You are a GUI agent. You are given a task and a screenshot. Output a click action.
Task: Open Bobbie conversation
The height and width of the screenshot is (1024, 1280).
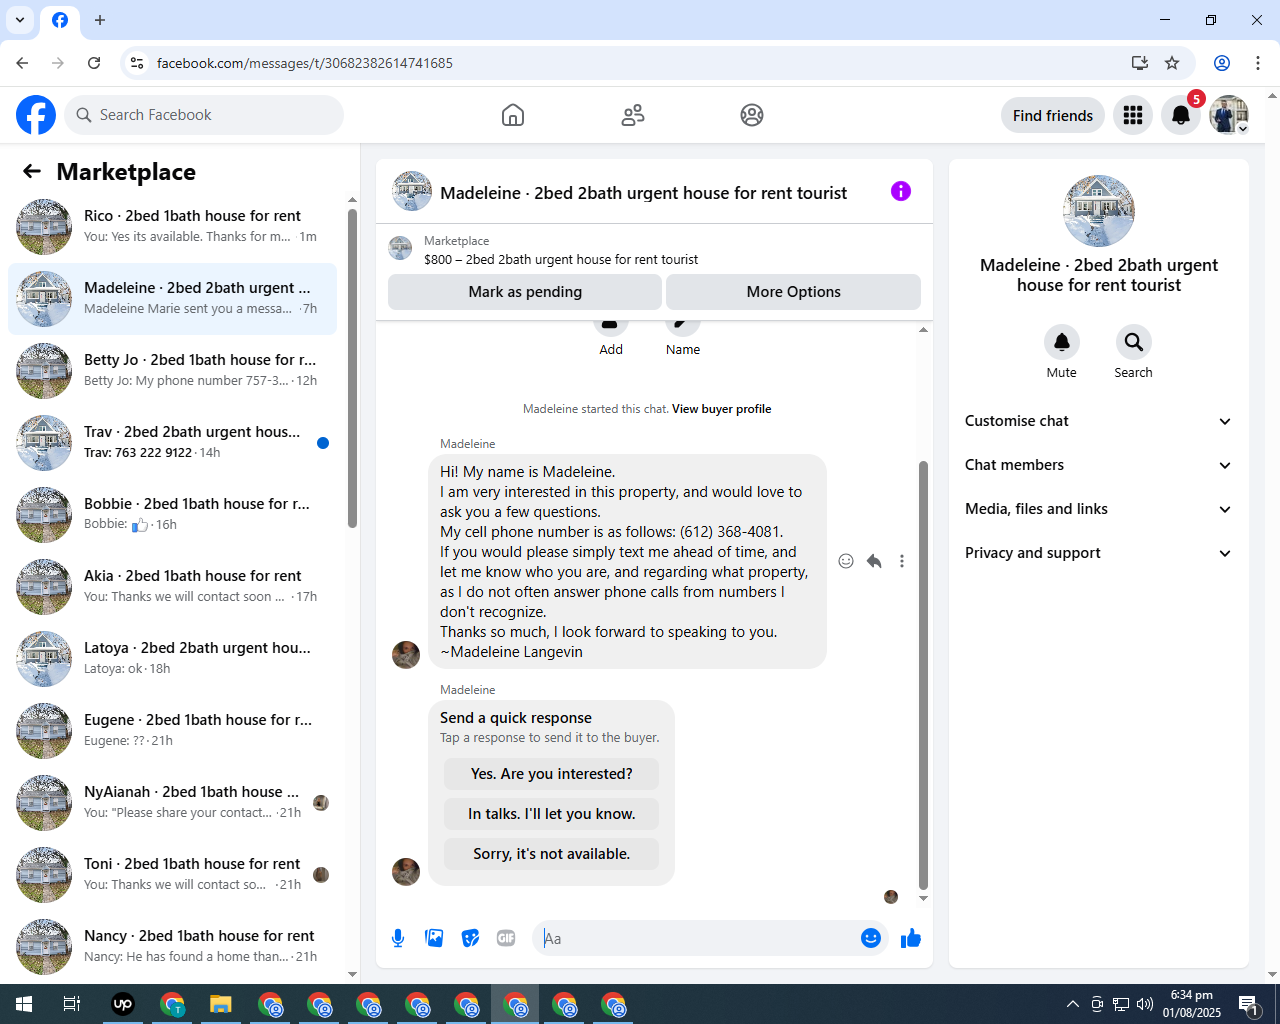172,515
